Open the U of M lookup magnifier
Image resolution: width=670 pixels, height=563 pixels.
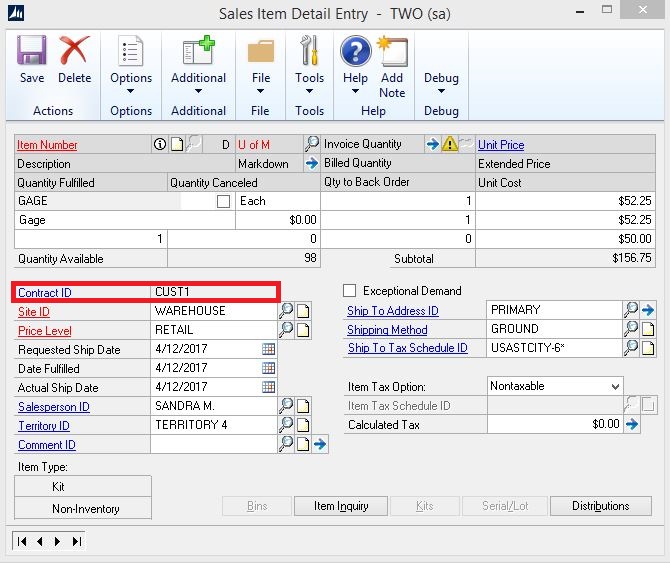pyautogui.click(x=312, y=144)
